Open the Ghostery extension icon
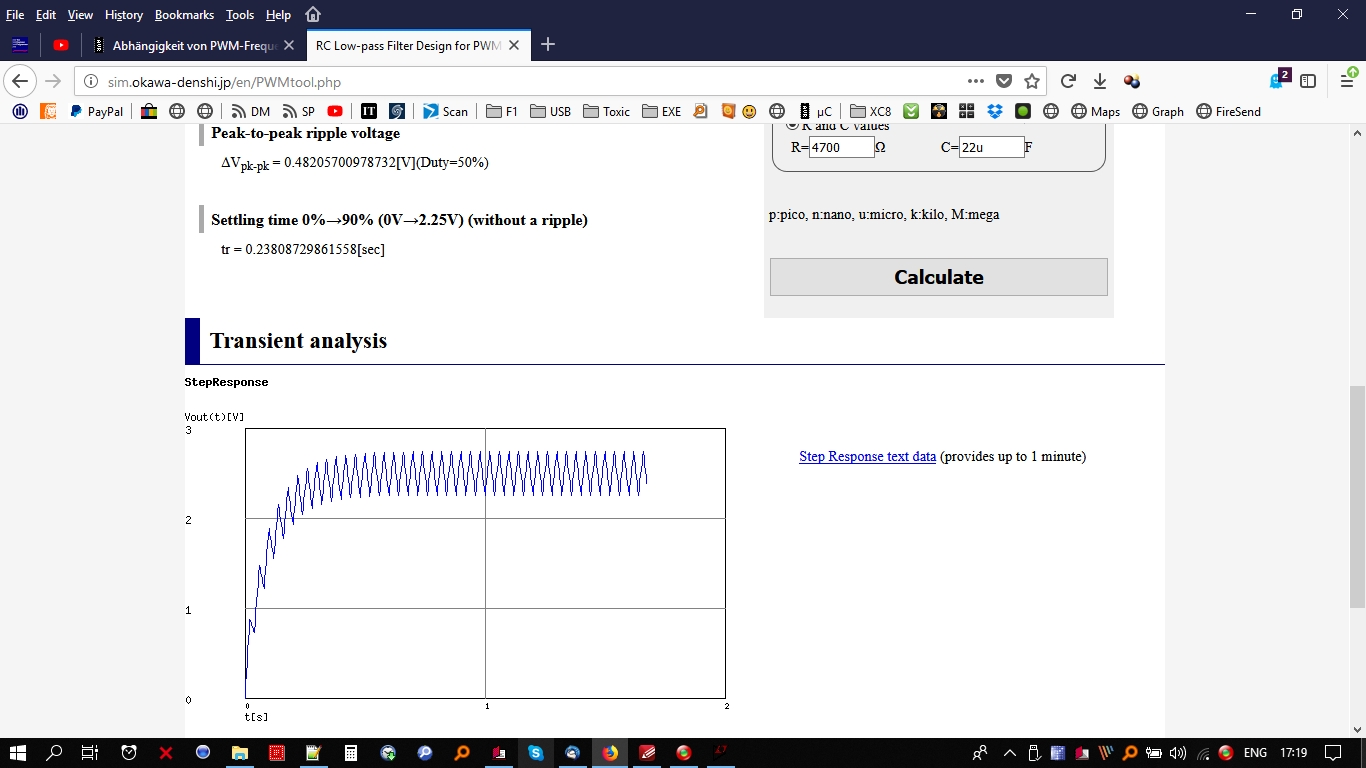This screenshot has width=1366, height=768. [x=1277, y=81]
